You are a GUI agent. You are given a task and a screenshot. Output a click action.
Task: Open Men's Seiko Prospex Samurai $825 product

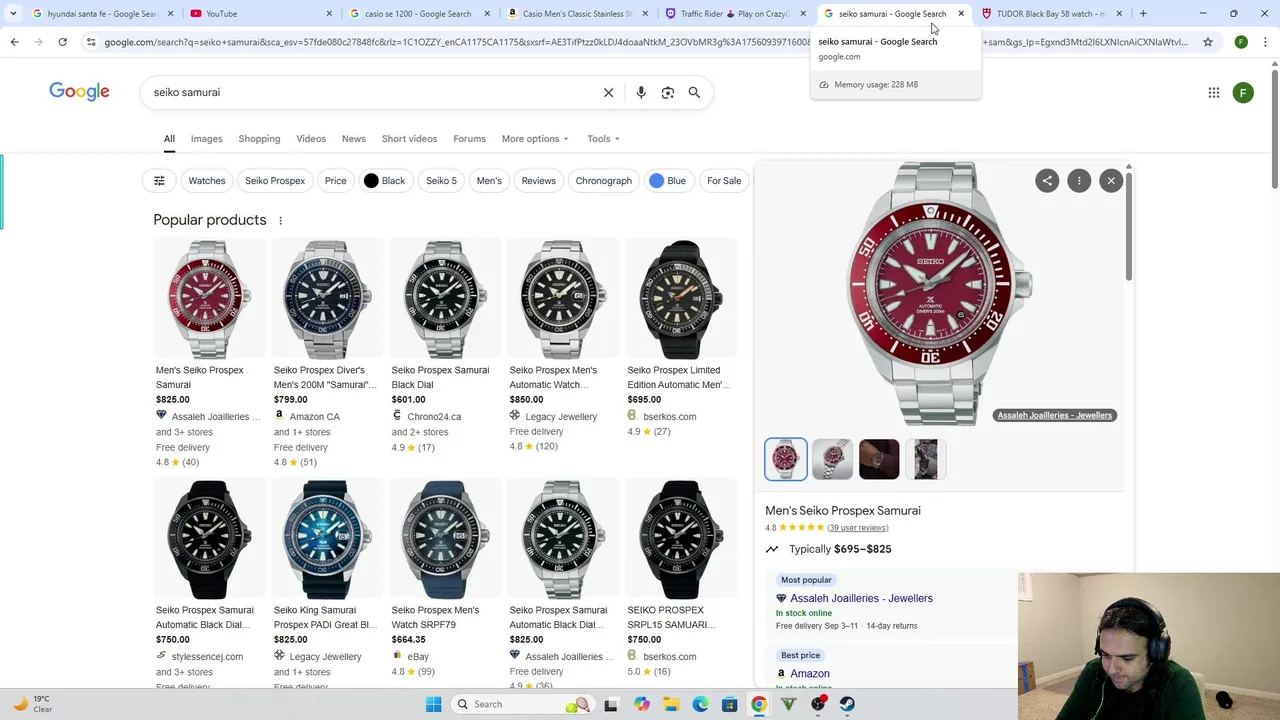pyautogui.click(x=210, y=352)
